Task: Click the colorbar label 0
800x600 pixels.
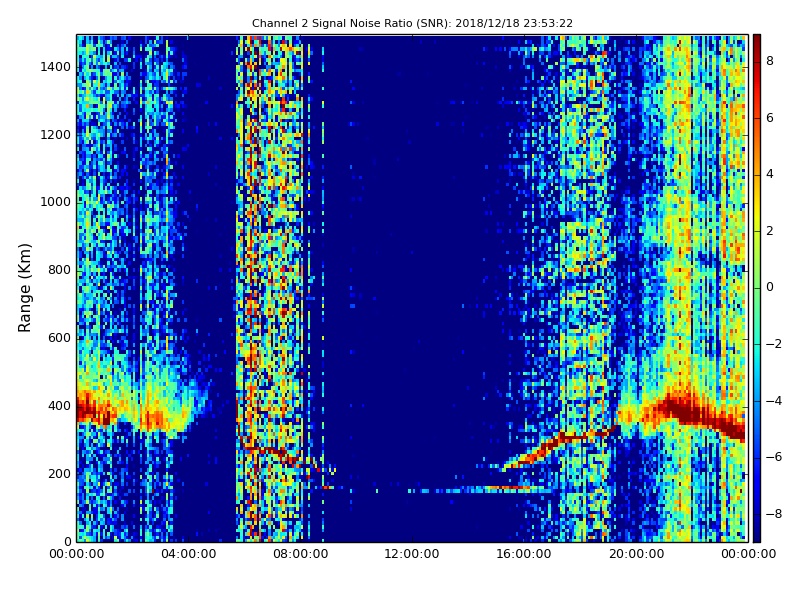Action: 770,287
